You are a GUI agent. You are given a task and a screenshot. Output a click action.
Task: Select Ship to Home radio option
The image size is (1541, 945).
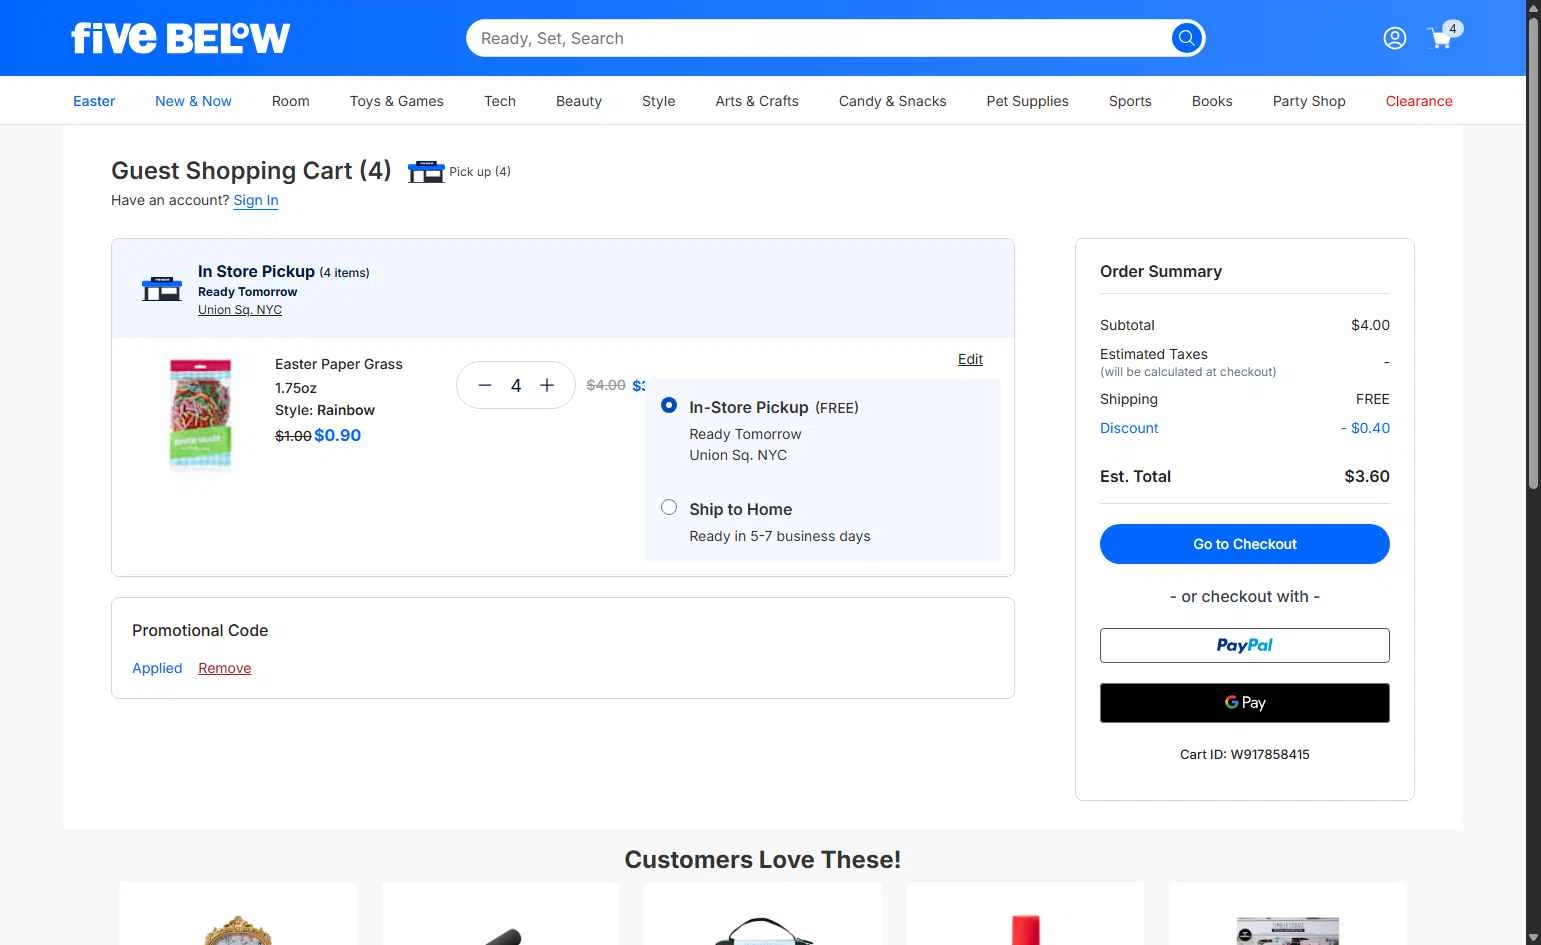point(669,508)
